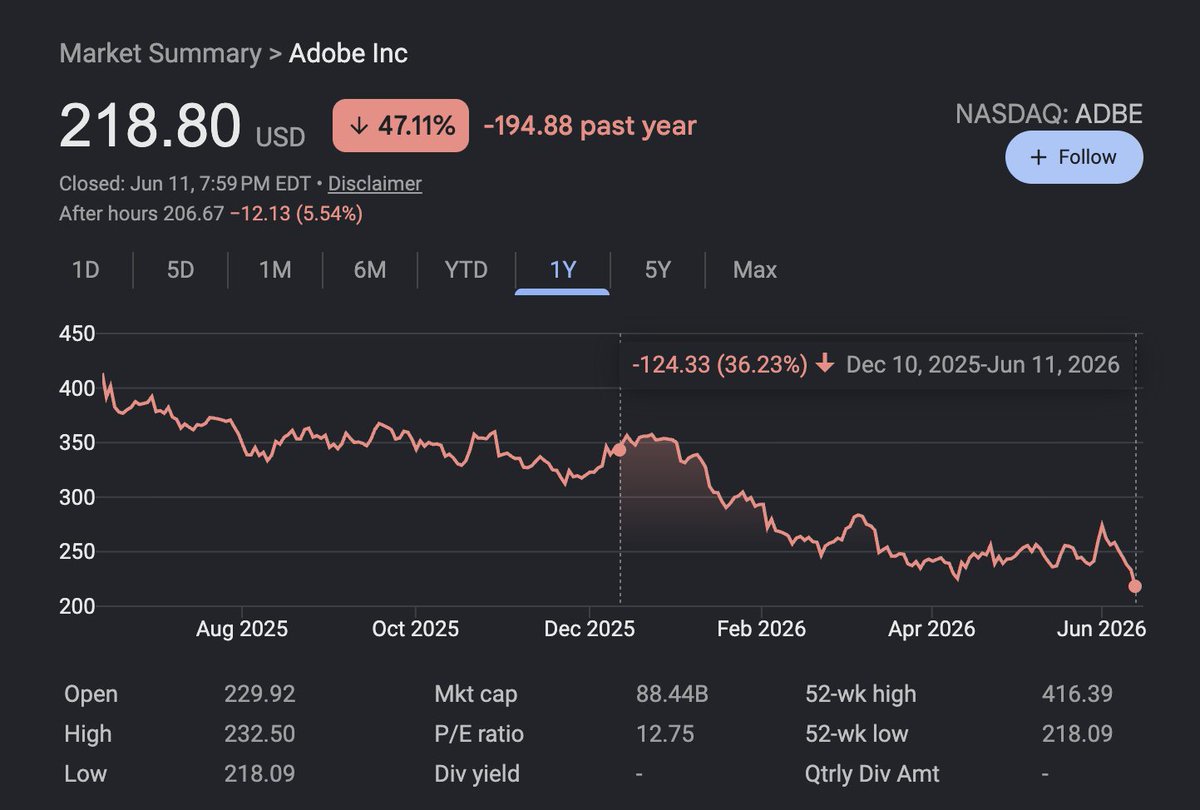This screenshot has height=810, width=1200.
Task: Click the down arrow in 47.11% badge
Action: (x=359, y=126)
